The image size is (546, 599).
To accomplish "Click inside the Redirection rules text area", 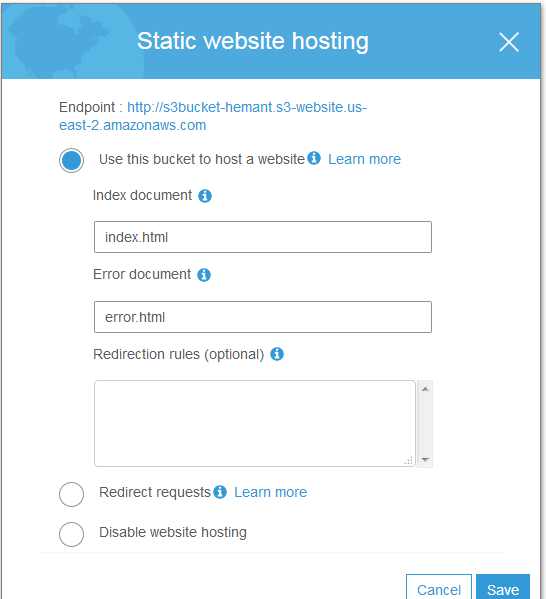I will pyautogui.click(x=255, y=423).
